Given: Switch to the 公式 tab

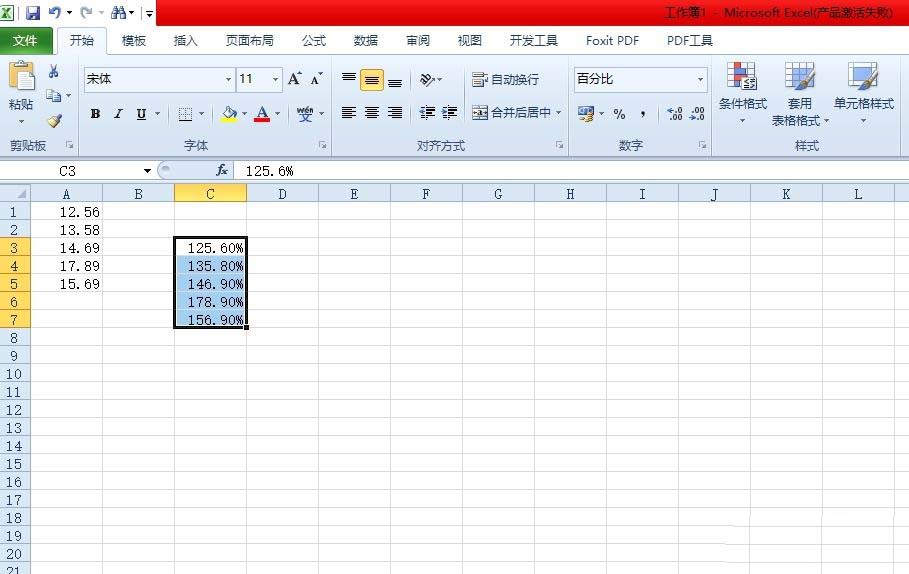Looking at the screenshot, I should point(314,41).
